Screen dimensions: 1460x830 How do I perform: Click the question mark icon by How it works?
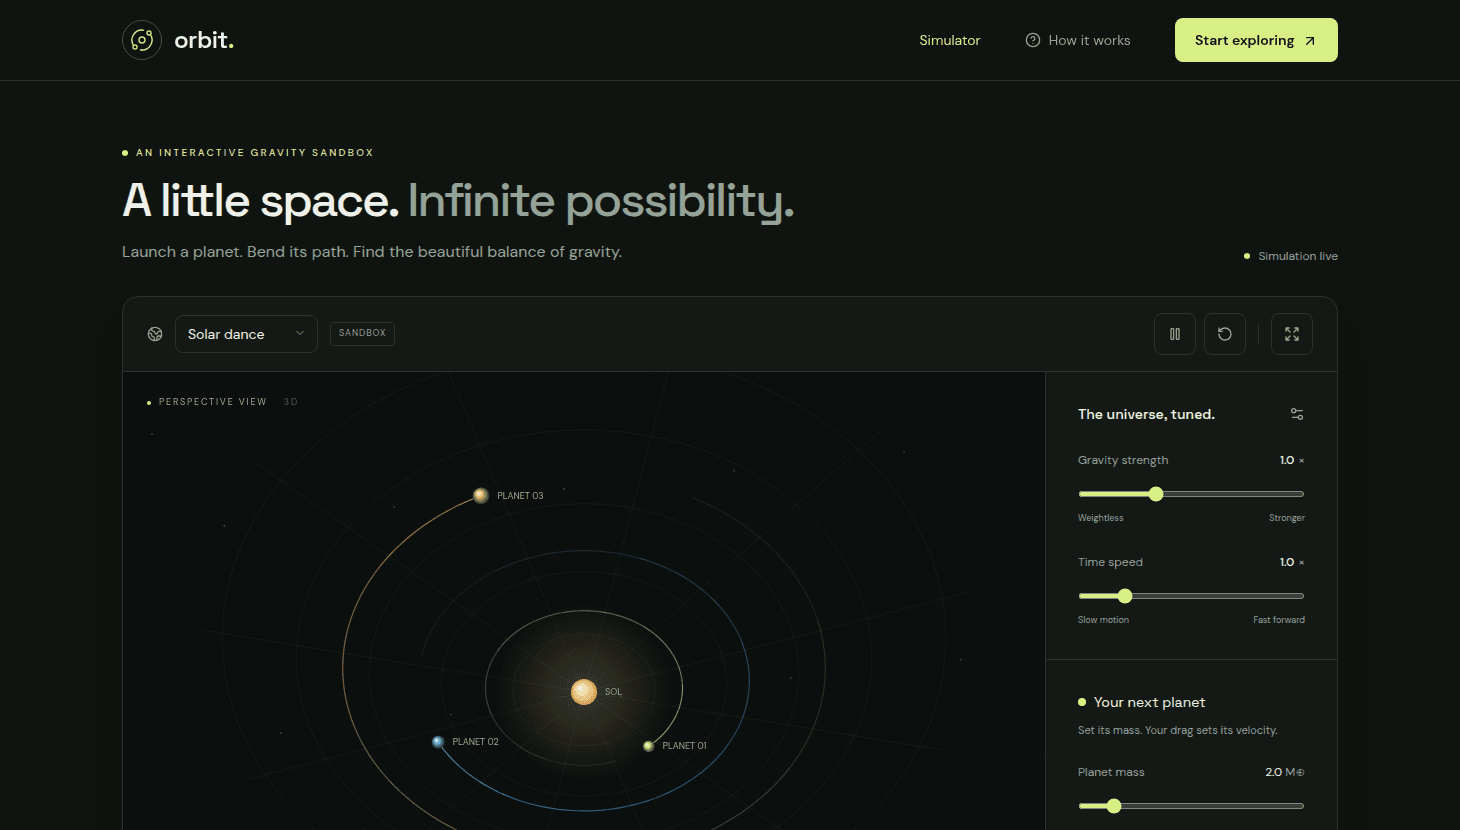tap(1033, 40)
